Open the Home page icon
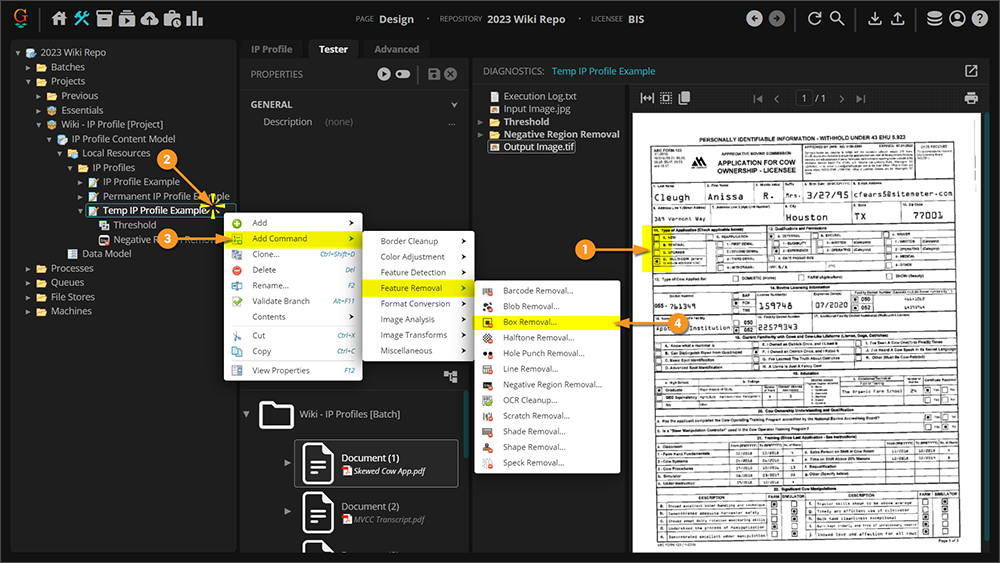 pyautogui.click(x=59, y=18)
